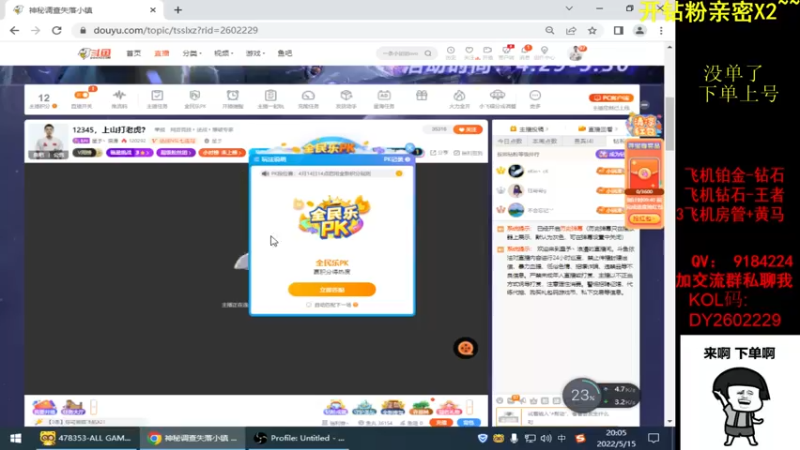Open the cube box icon in toolbar

click(346, 95)
